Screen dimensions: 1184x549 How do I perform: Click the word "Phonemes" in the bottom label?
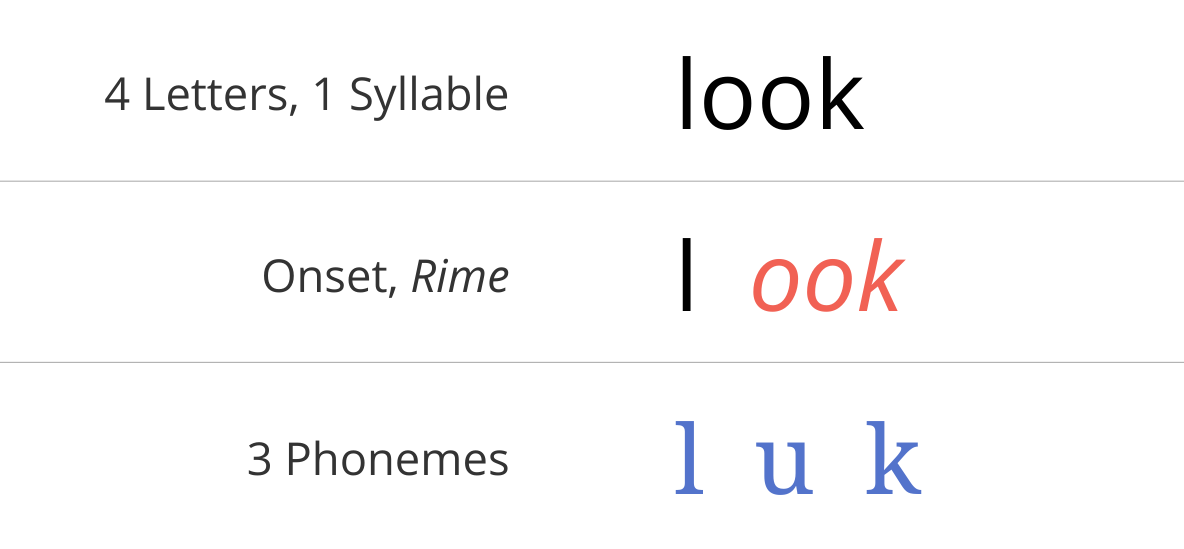(x=397, y=459)
